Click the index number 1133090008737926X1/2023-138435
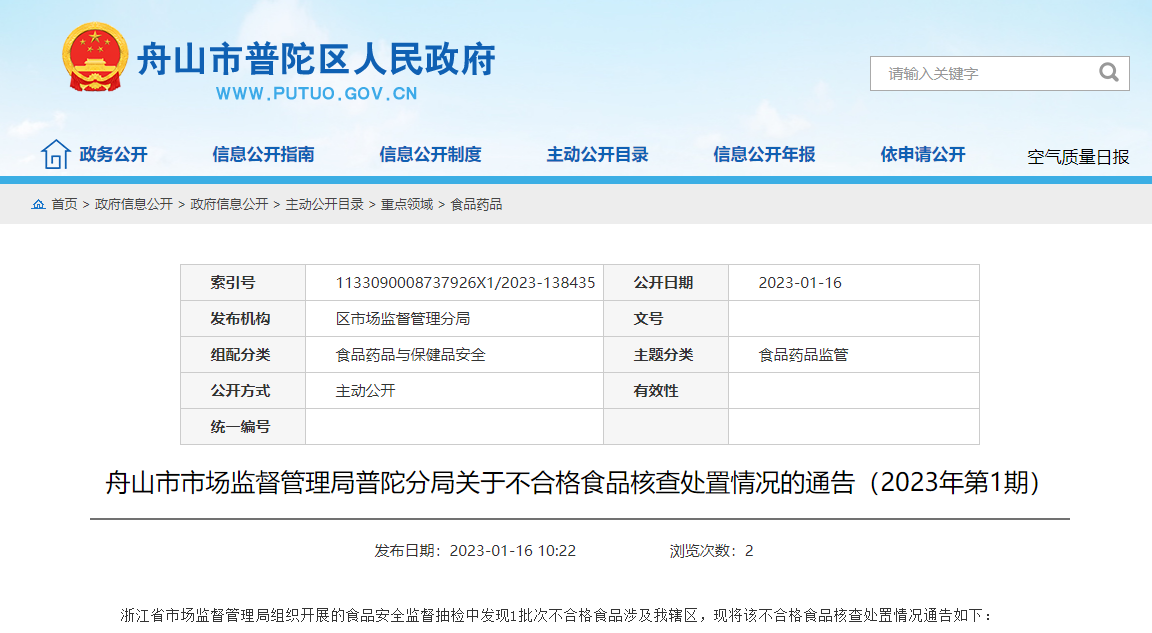Image resolution: width=1152 pixels, height=633 pixels. click(465, 283)
